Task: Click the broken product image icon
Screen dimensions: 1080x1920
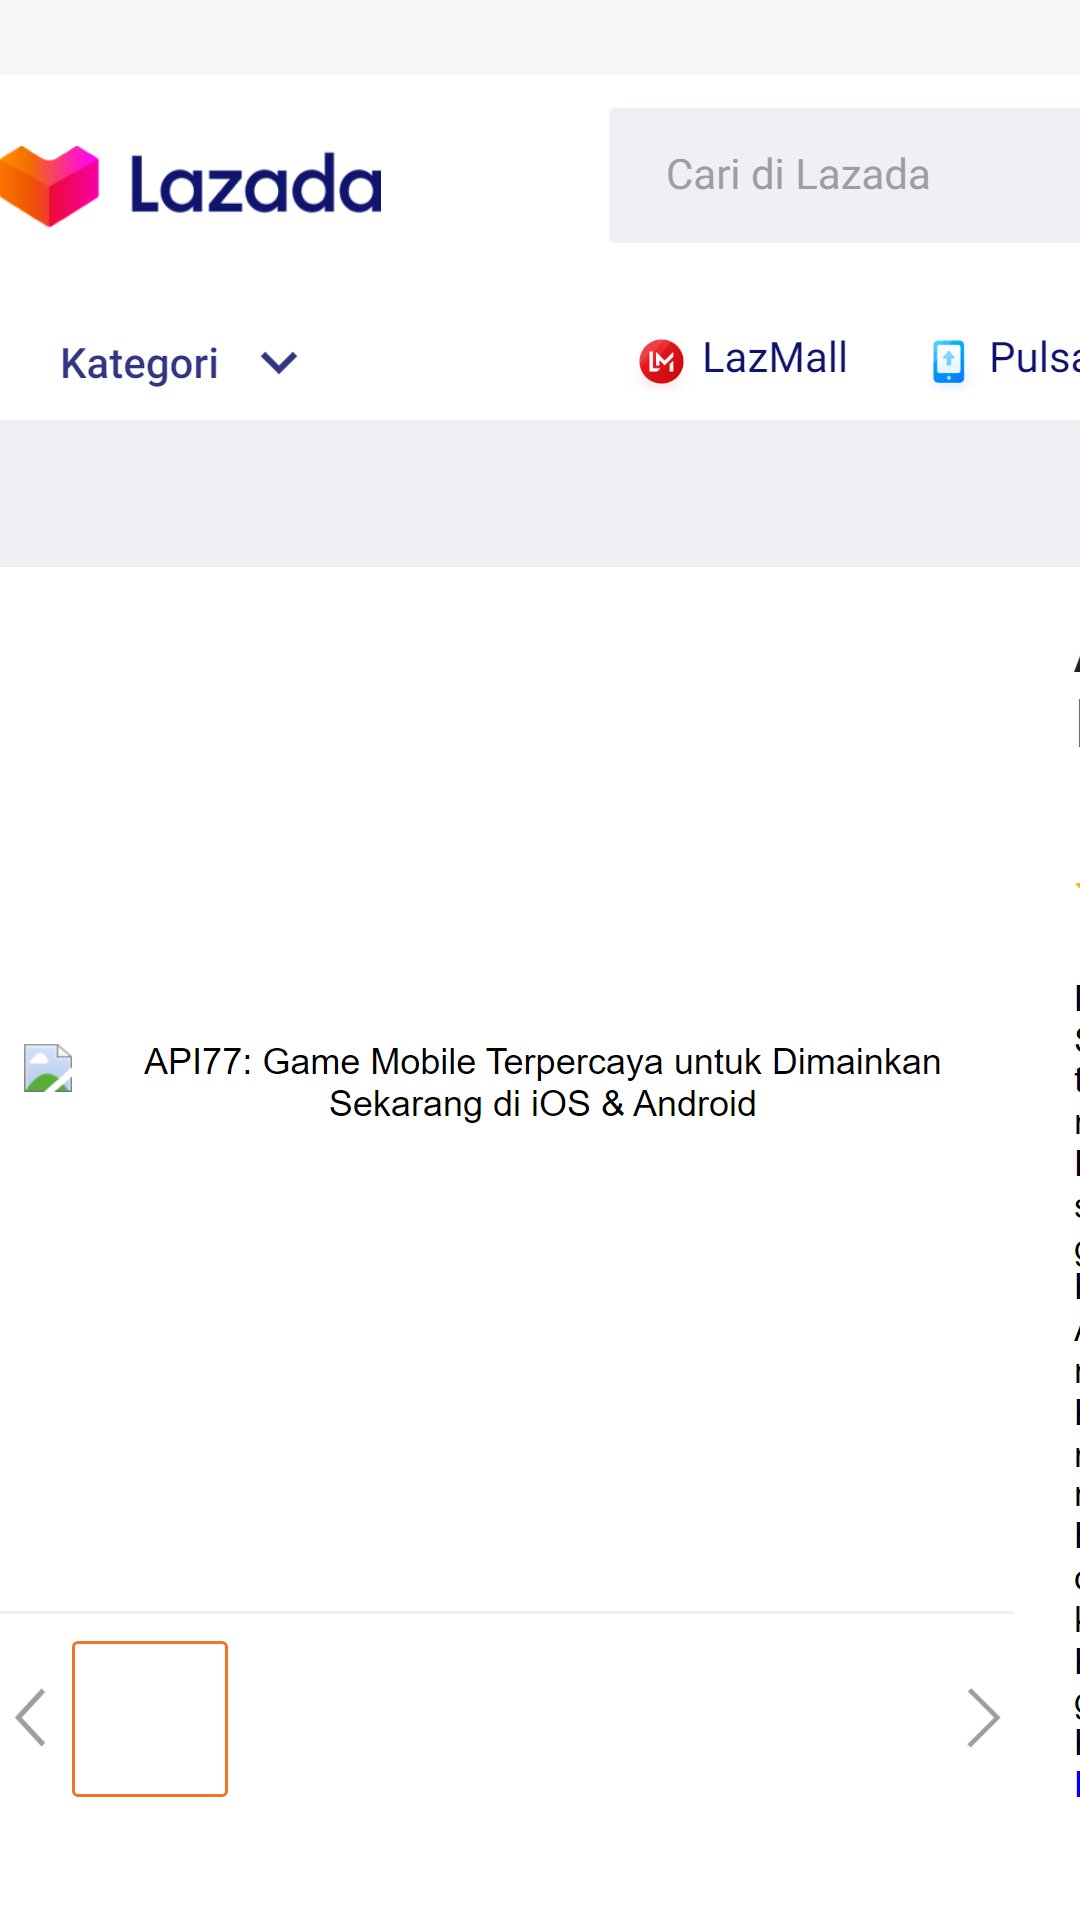Action: coord(48,1068)
